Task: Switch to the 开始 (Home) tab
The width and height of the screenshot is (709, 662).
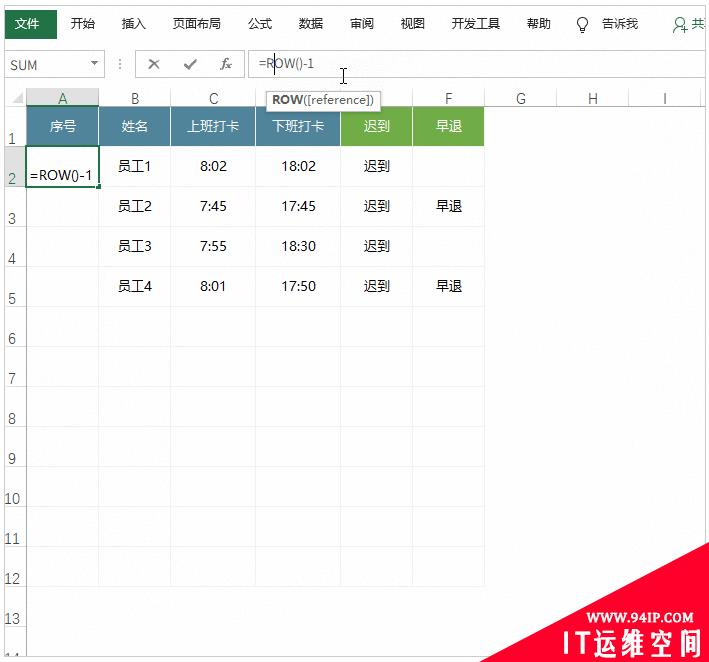Action: [83, 24]
